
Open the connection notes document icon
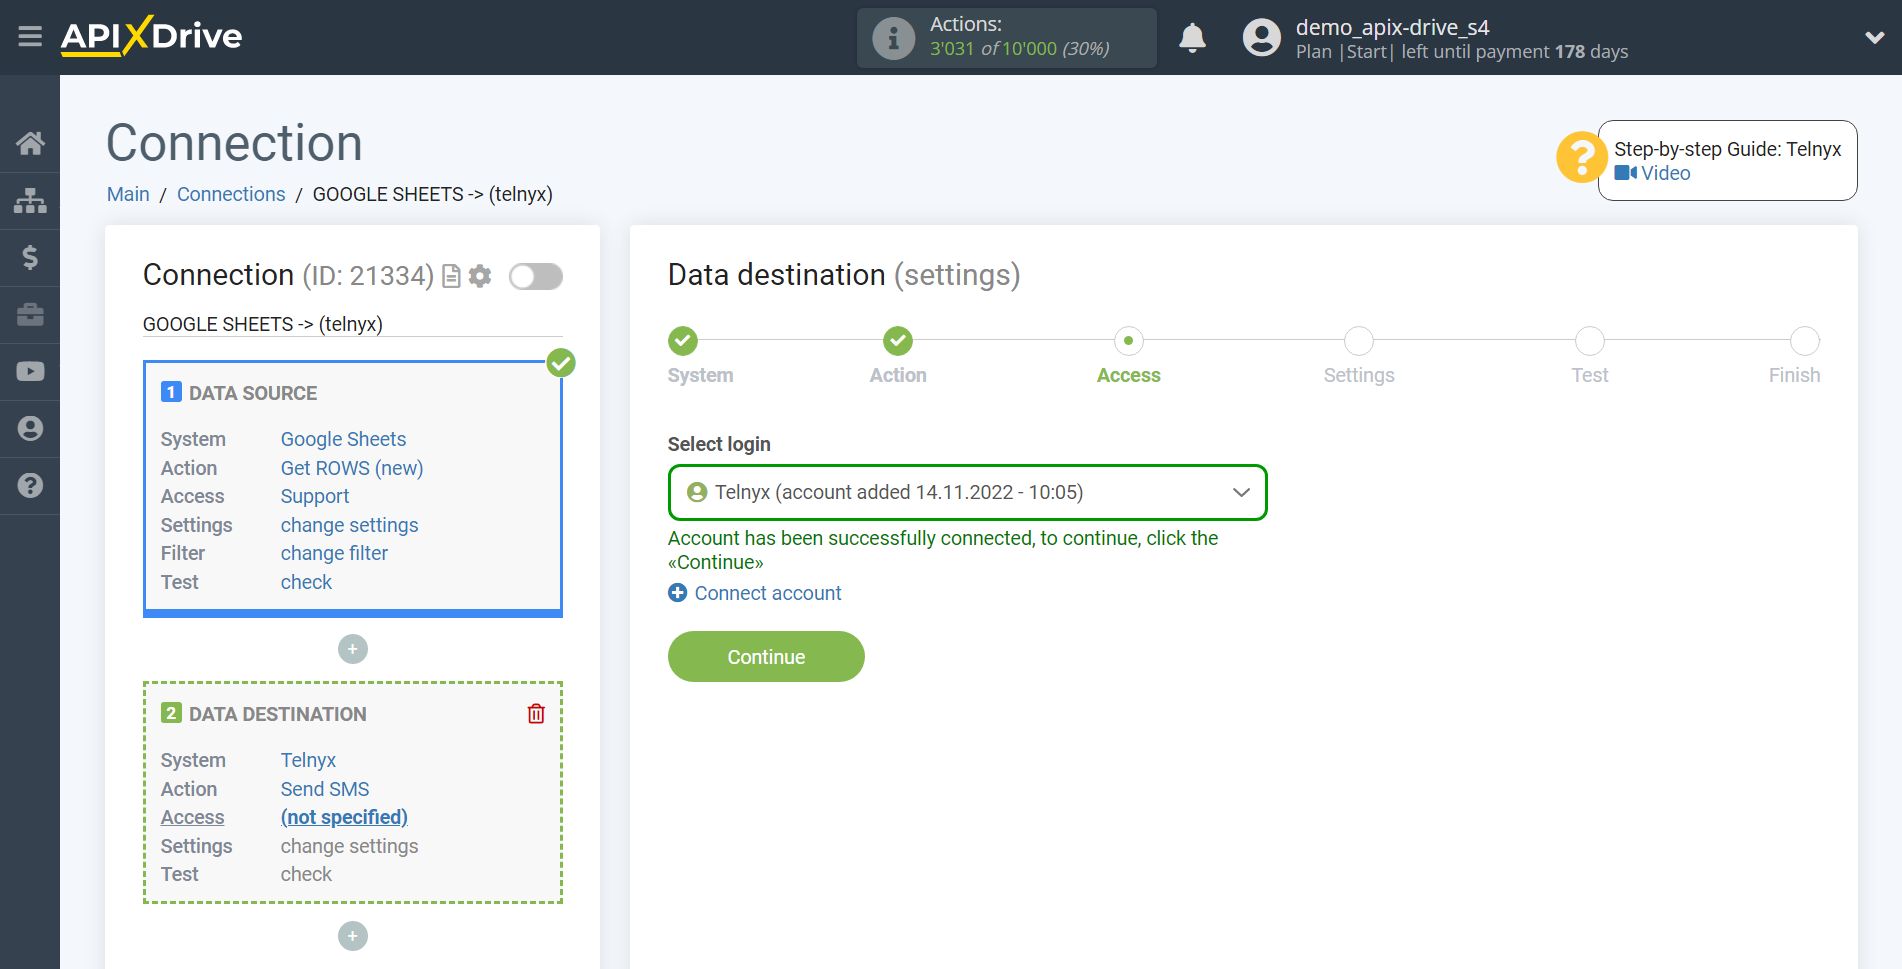pos(451,276)
